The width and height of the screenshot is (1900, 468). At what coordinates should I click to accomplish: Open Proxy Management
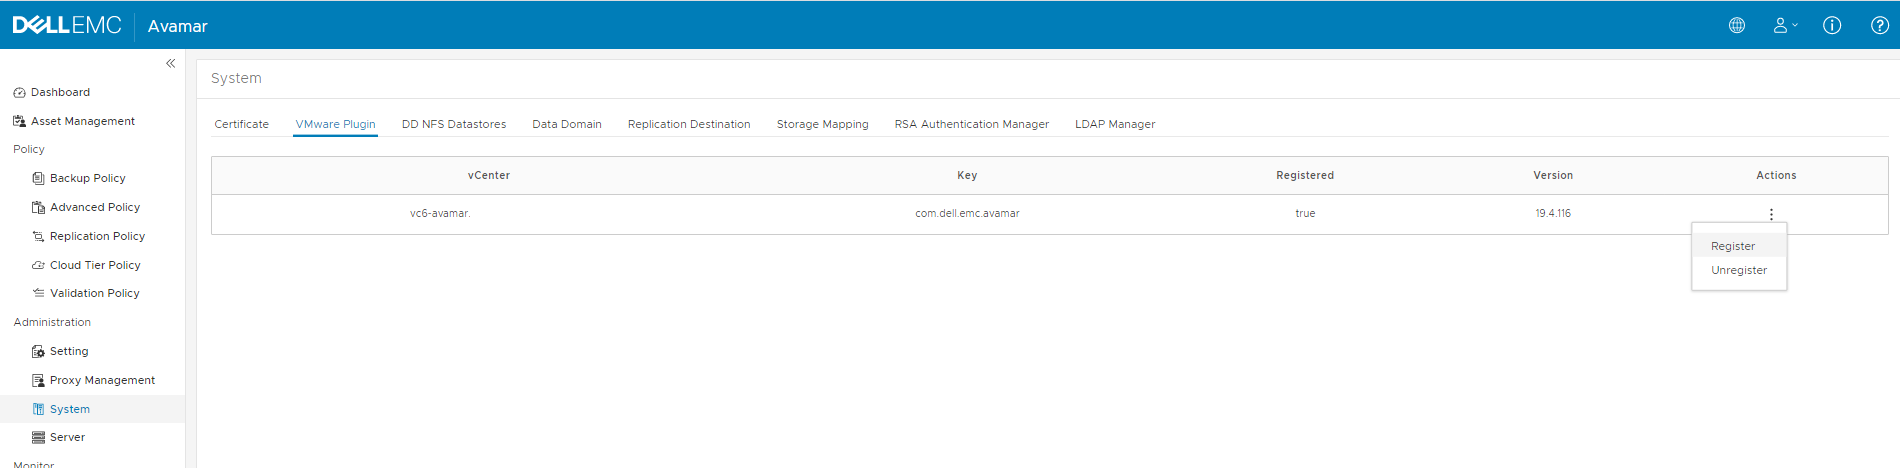pos(102,380)
